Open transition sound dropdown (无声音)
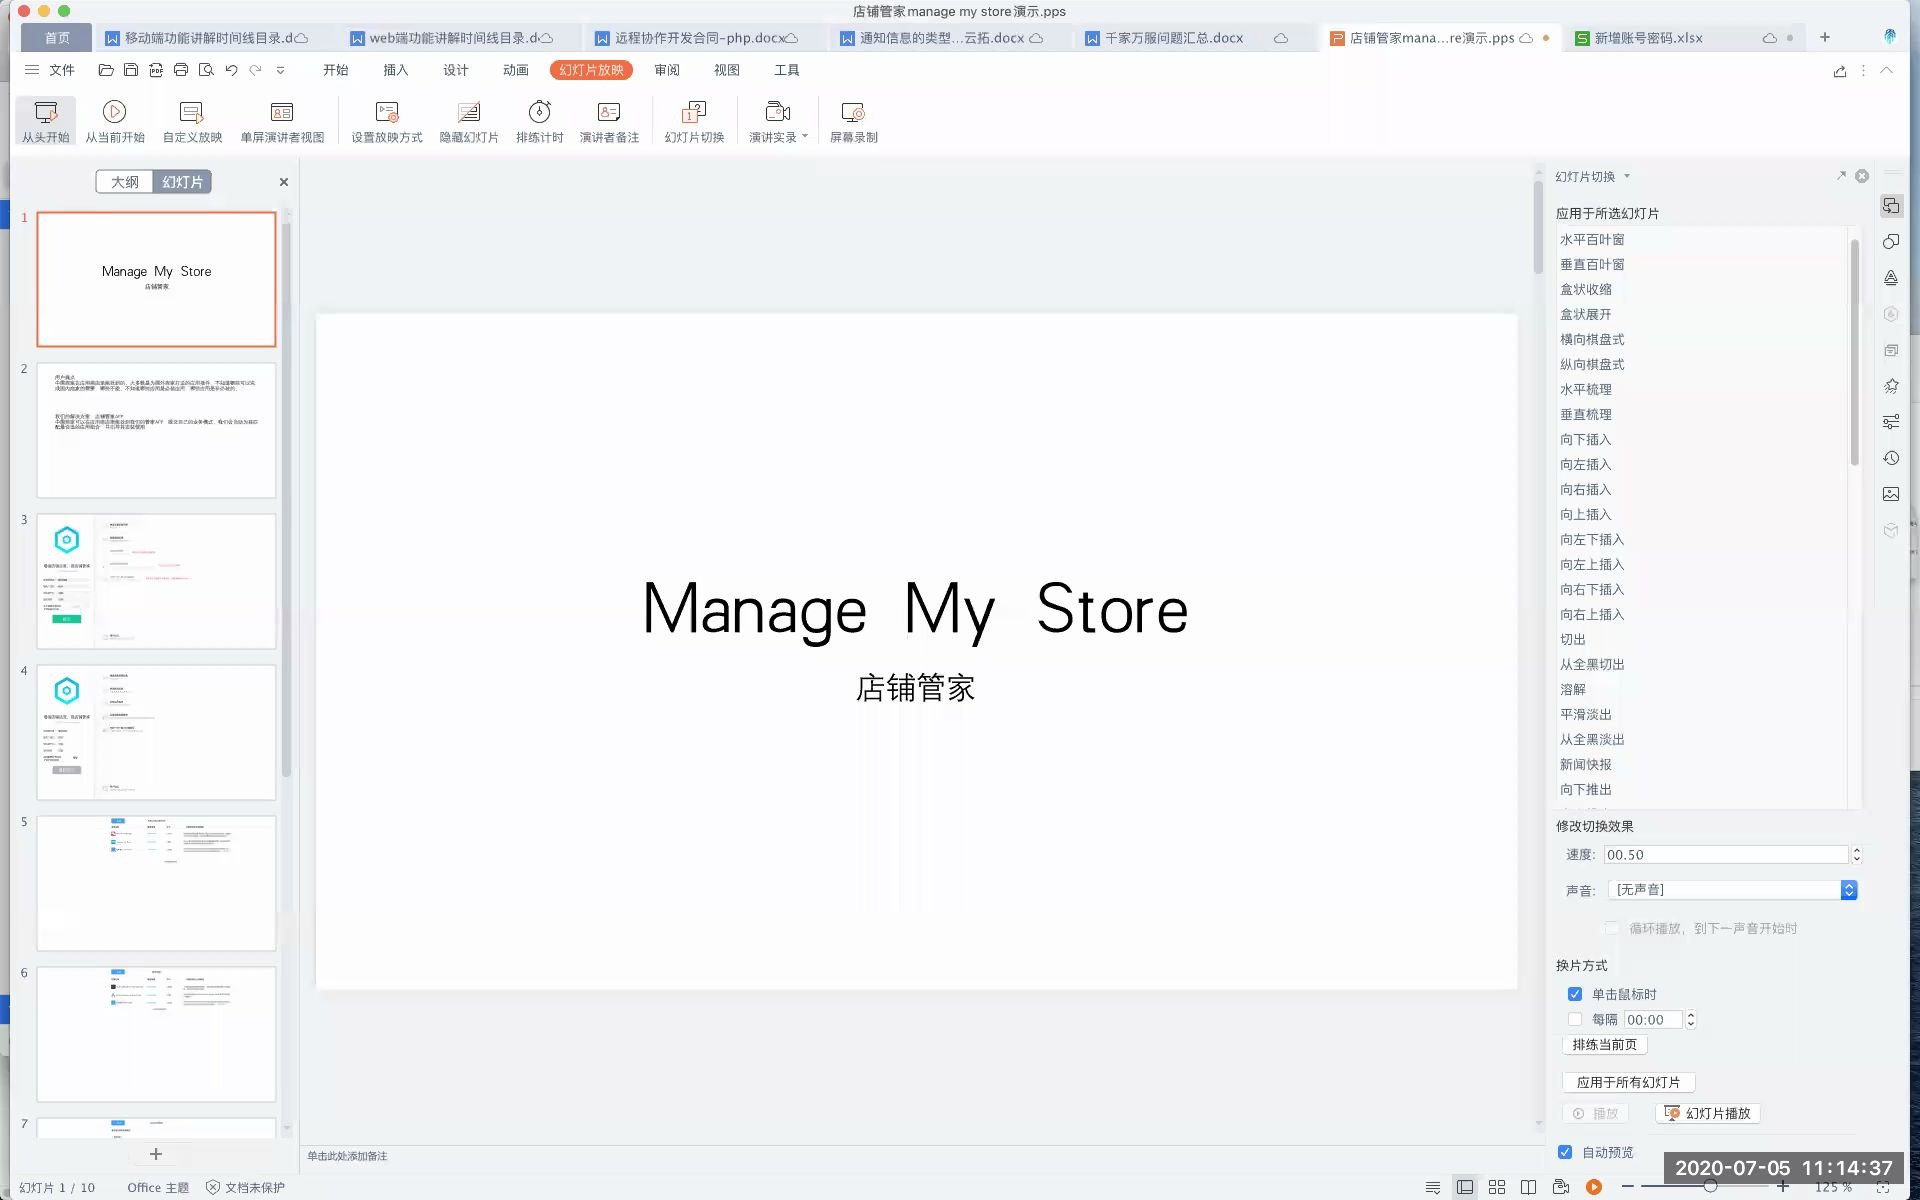 tap(1848, 889)
